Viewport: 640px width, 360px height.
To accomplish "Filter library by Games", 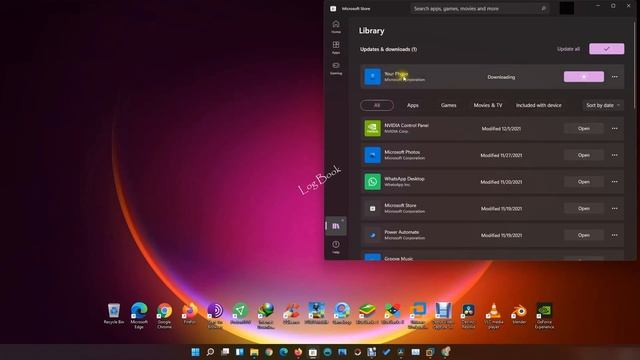I will click(x=448, y=105).
